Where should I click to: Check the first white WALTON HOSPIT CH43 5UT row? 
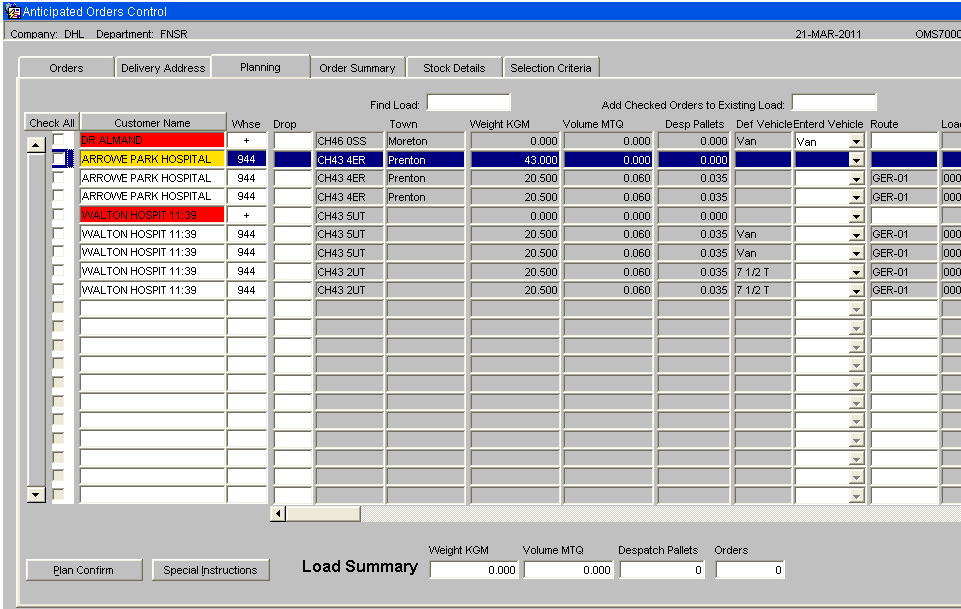[x=58, y=234]
